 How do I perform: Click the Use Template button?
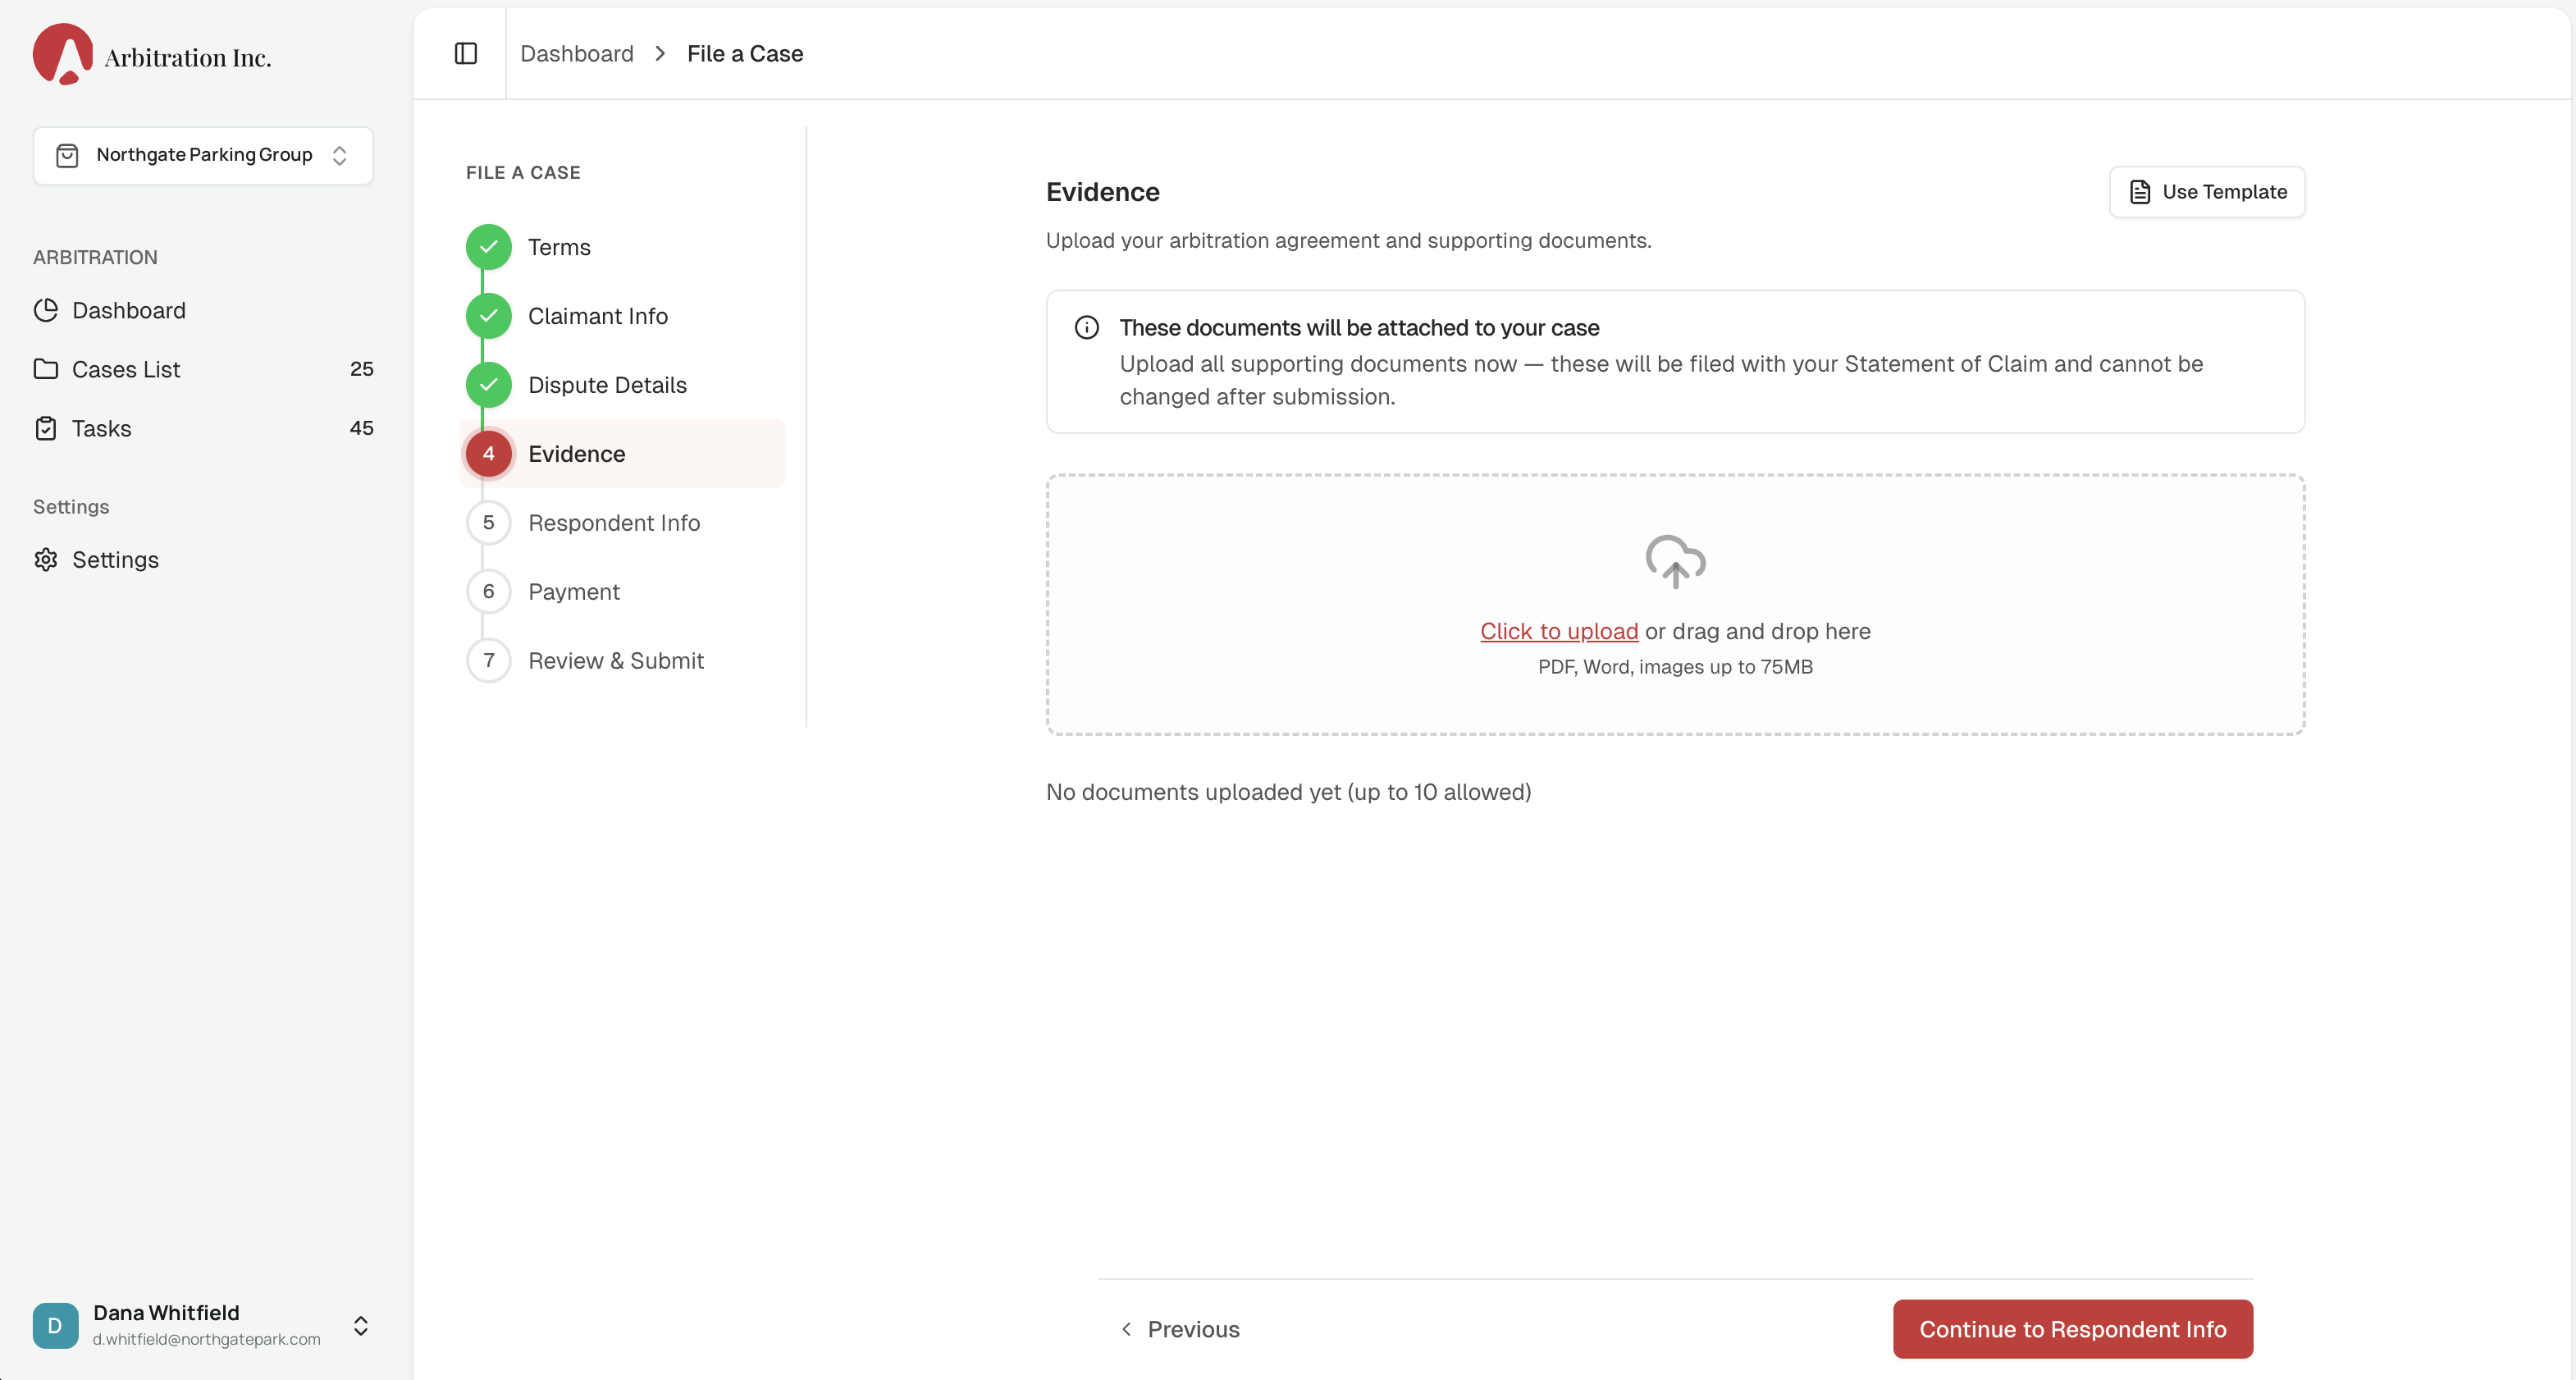pos(2207,192)
